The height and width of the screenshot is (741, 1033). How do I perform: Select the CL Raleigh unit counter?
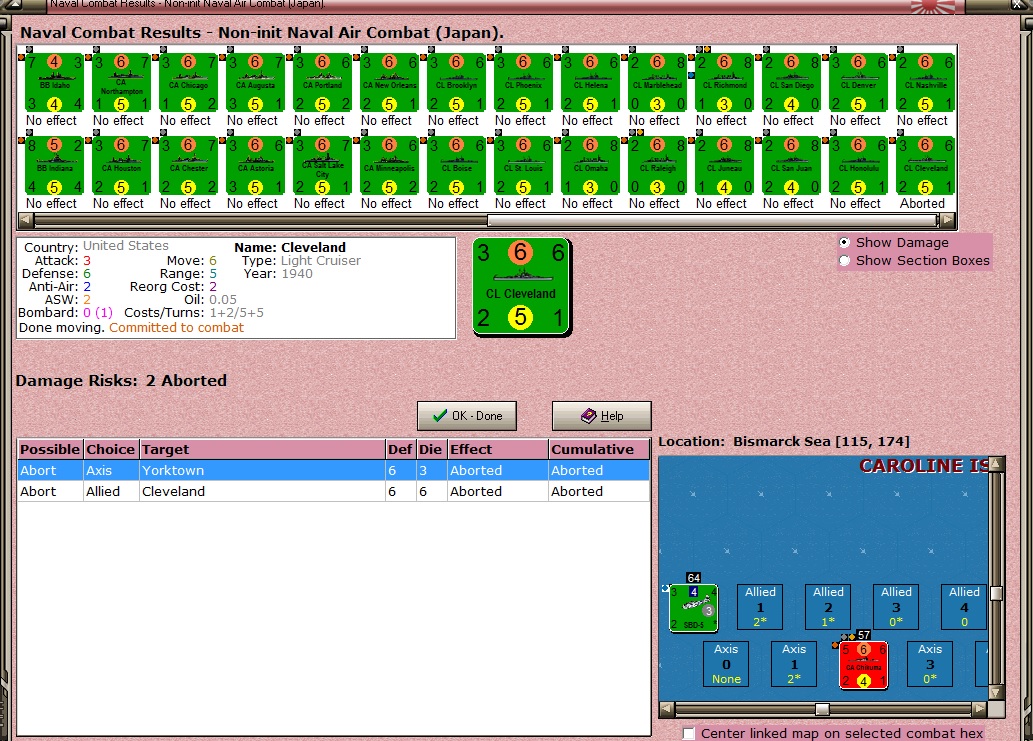(x=657, y=165)
